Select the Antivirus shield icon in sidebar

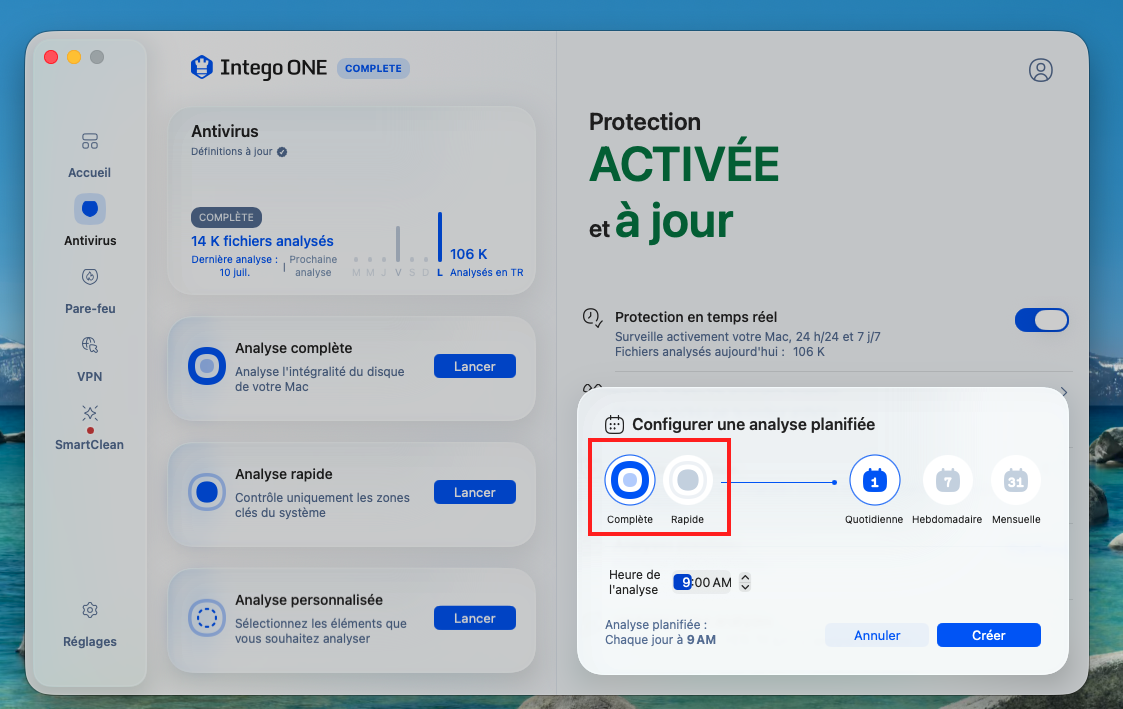point(90,209)
